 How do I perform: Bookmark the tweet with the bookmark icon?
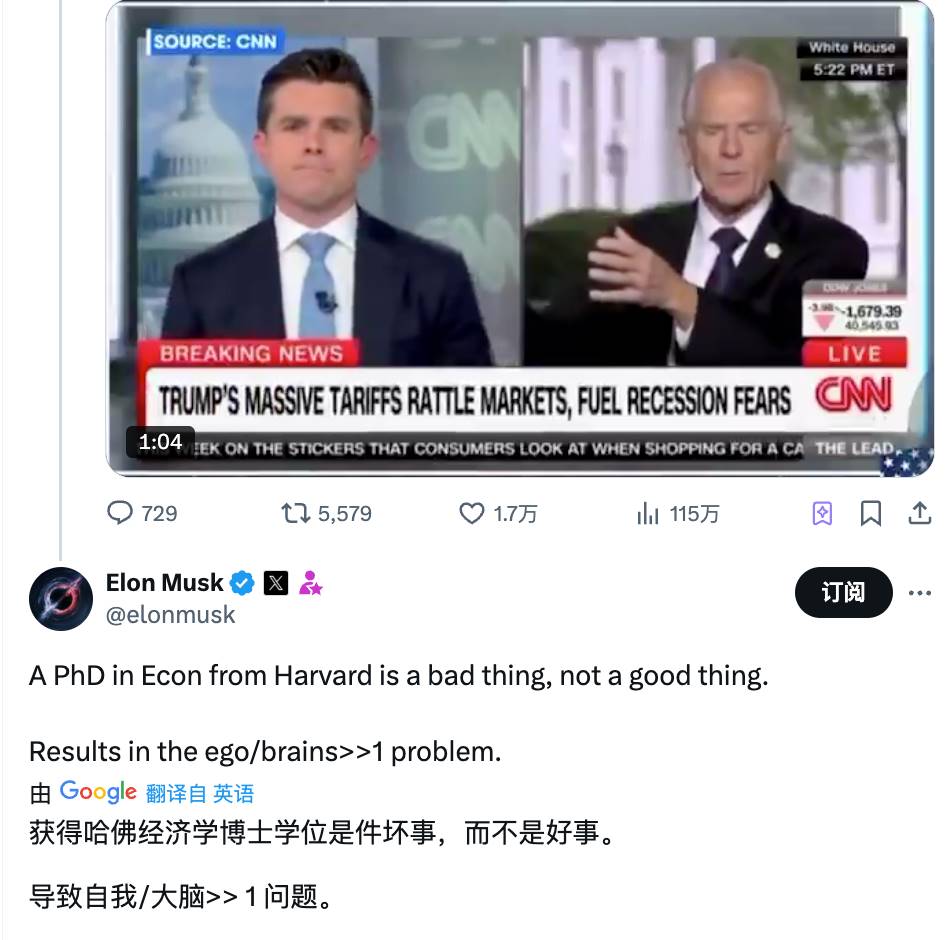coord(871,513)
